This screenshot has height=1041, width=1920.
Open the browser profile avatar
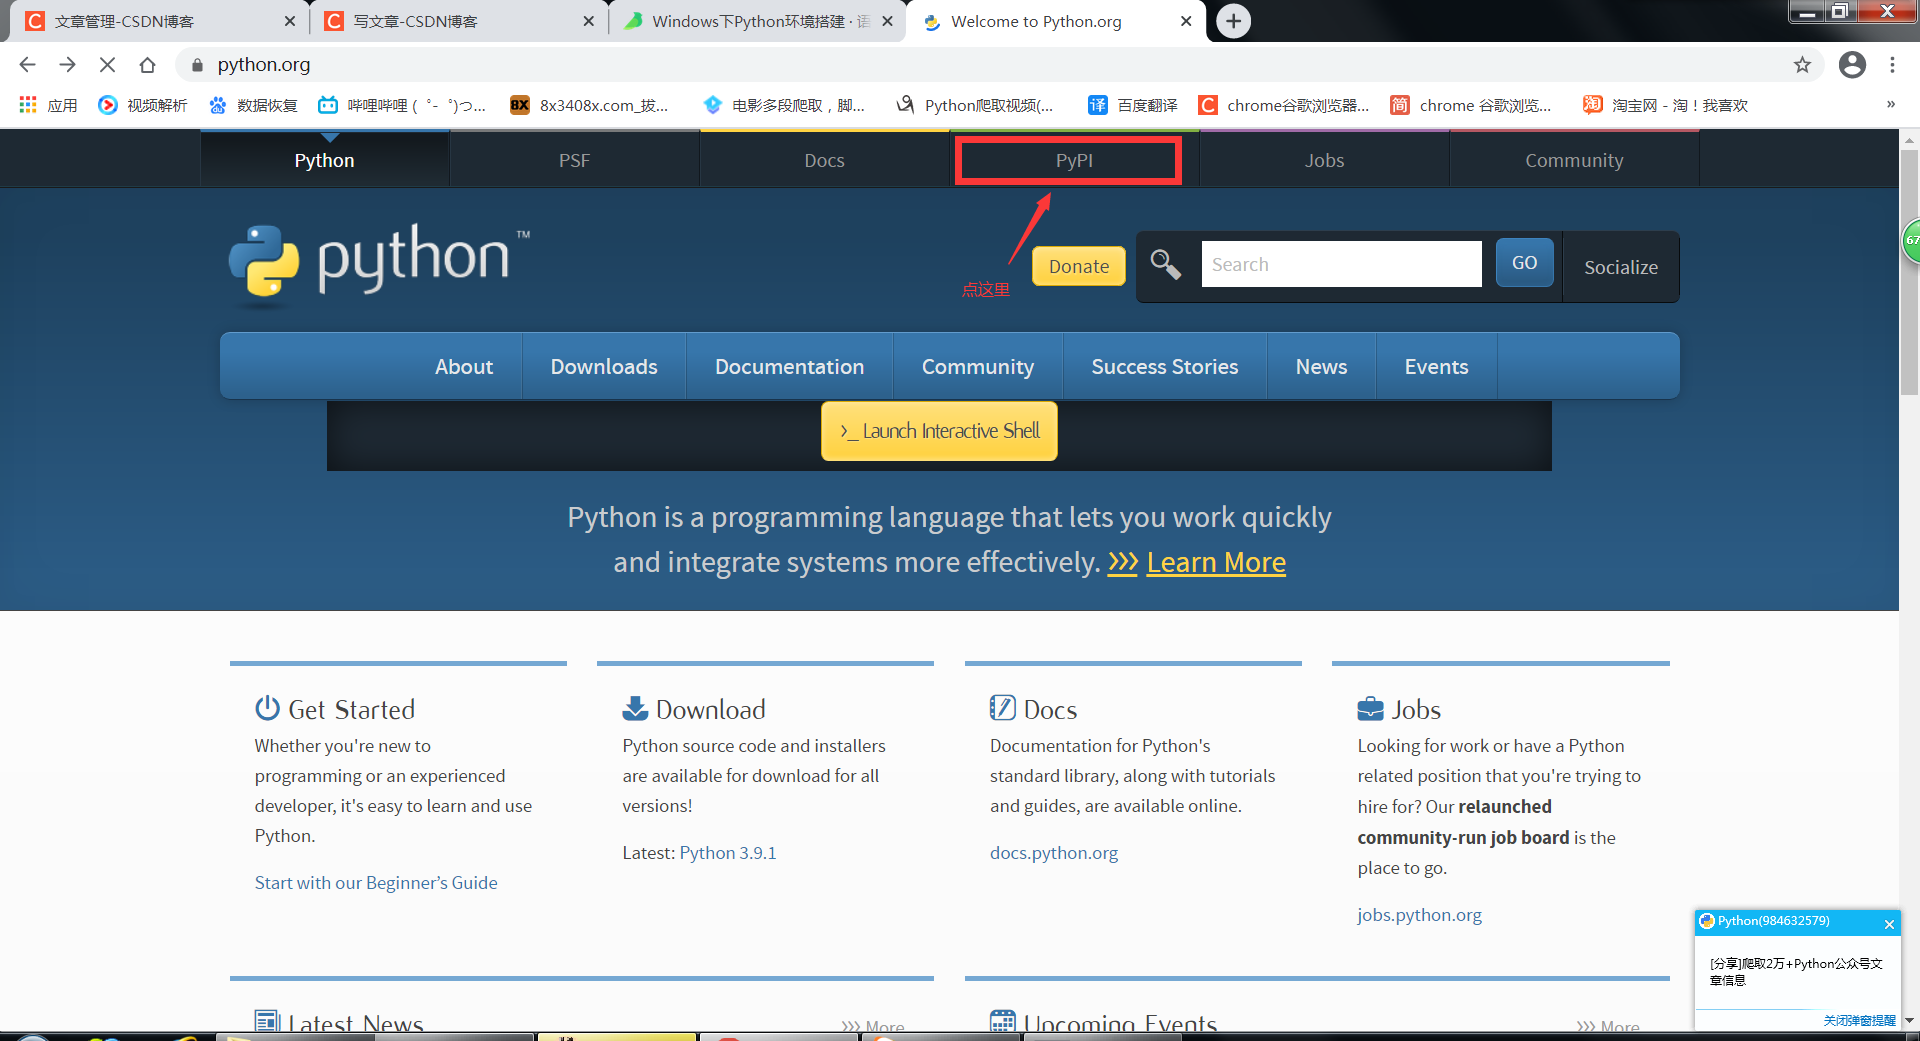pyautogui.click(x=1852, y=64)
